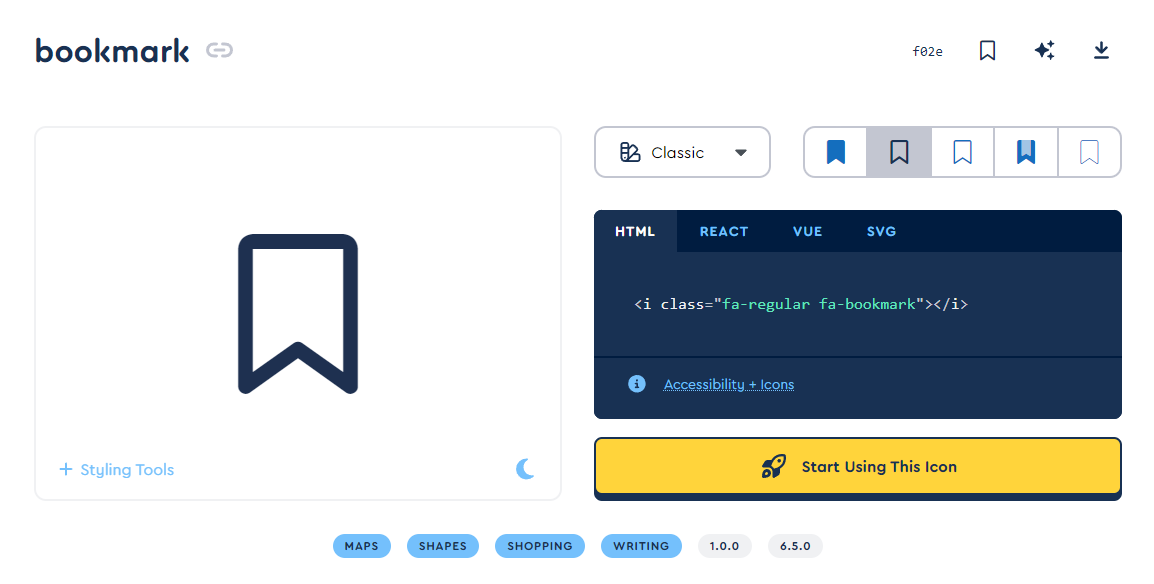Open the Accessibility + Icons link
This screenshot has width=1154, height=584.
(729, 384)
